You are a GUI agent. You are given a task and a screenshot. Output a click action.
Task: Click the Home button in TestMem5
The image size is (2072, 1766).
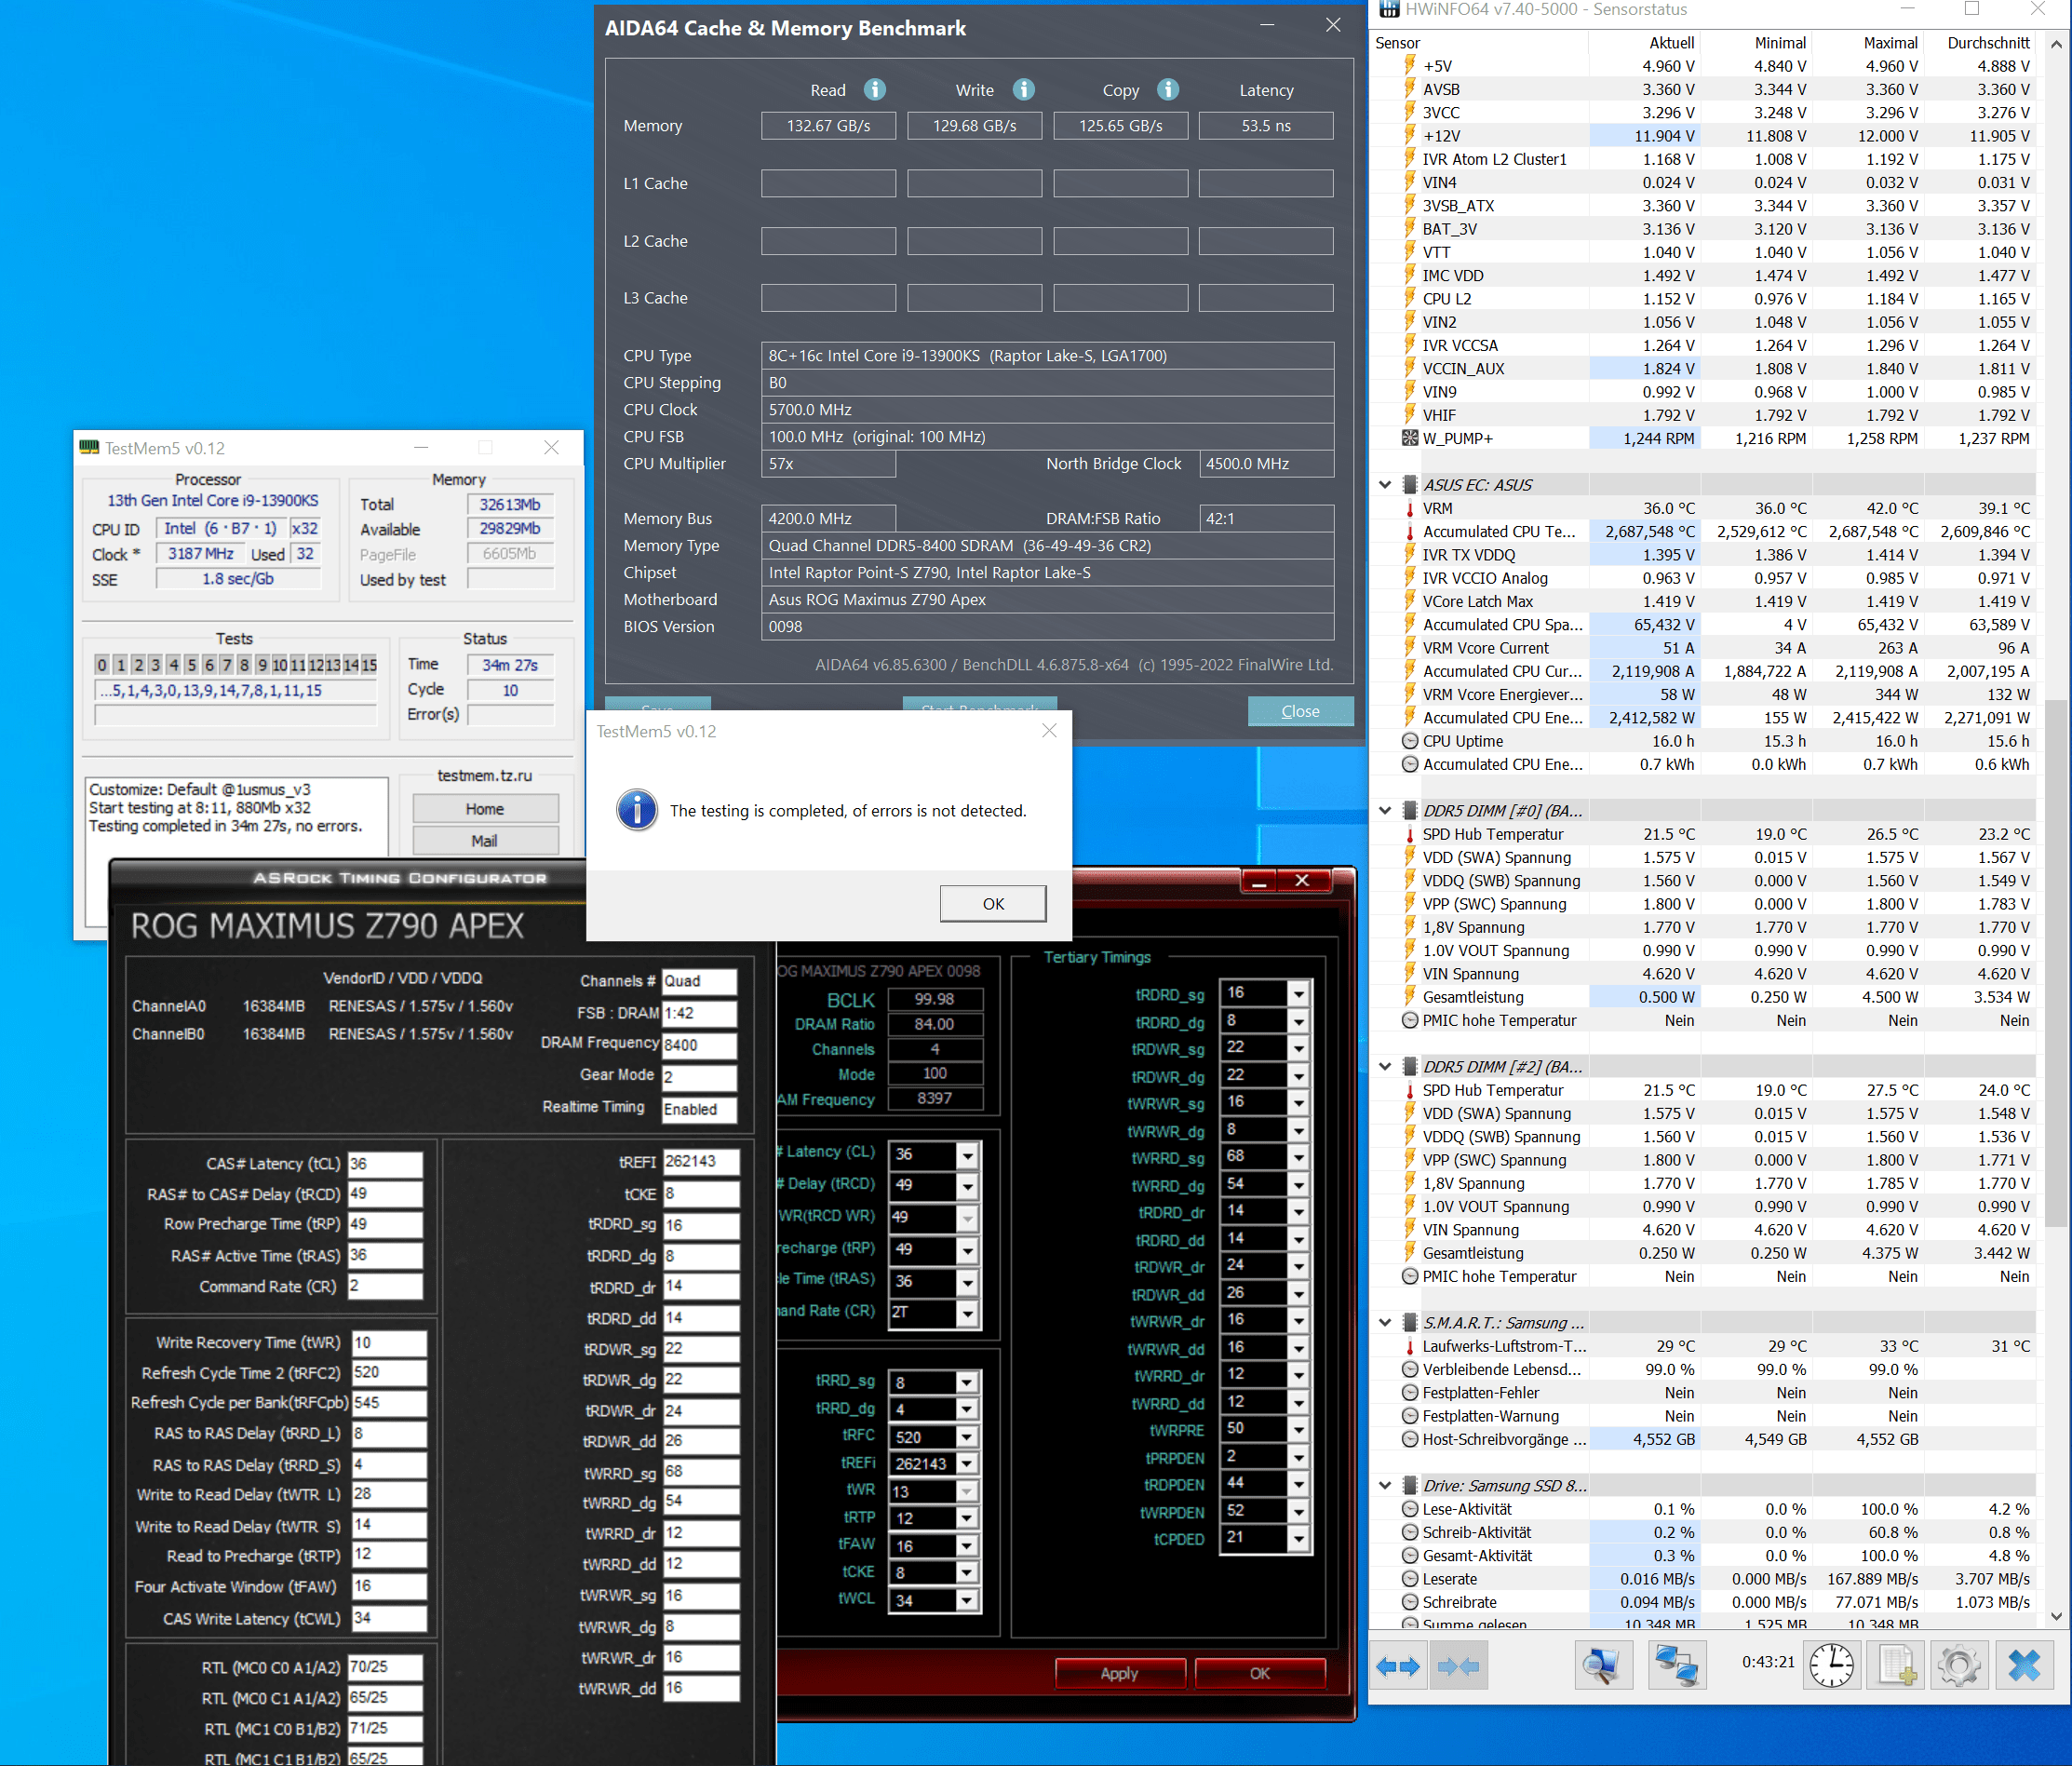coord(485,809)
